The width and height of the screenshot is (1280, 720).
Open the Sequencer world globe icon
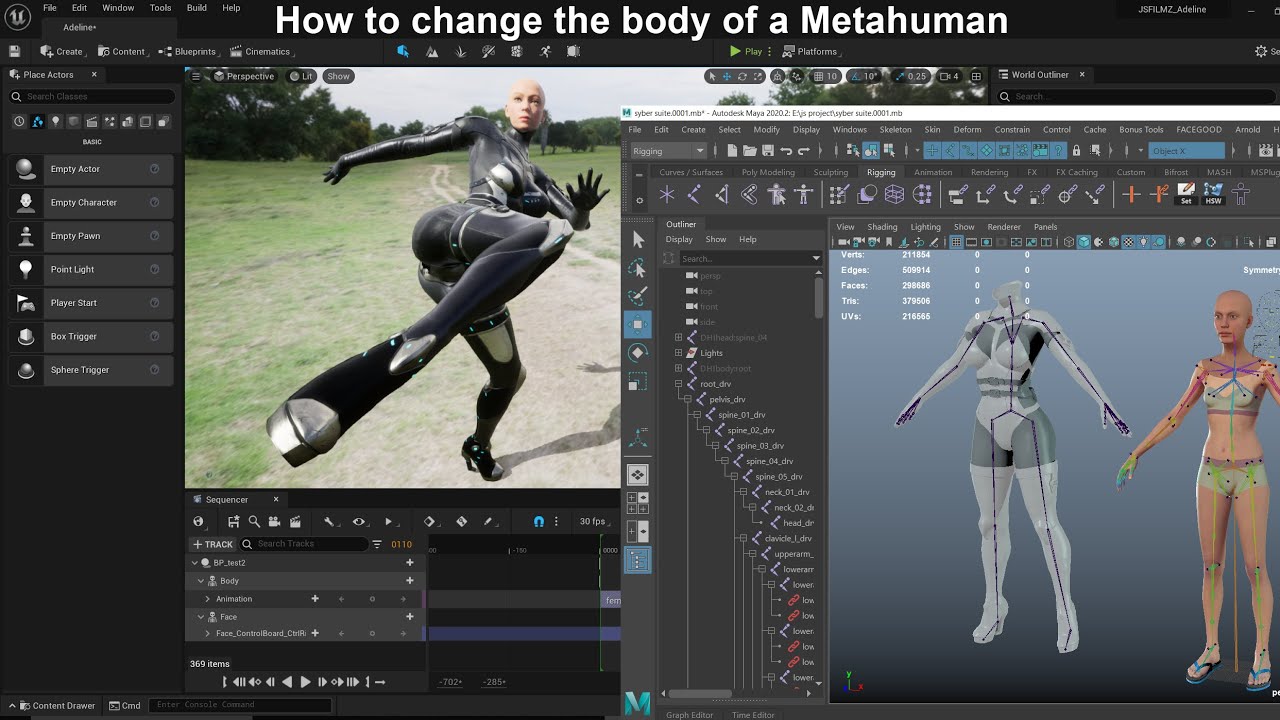198,521
